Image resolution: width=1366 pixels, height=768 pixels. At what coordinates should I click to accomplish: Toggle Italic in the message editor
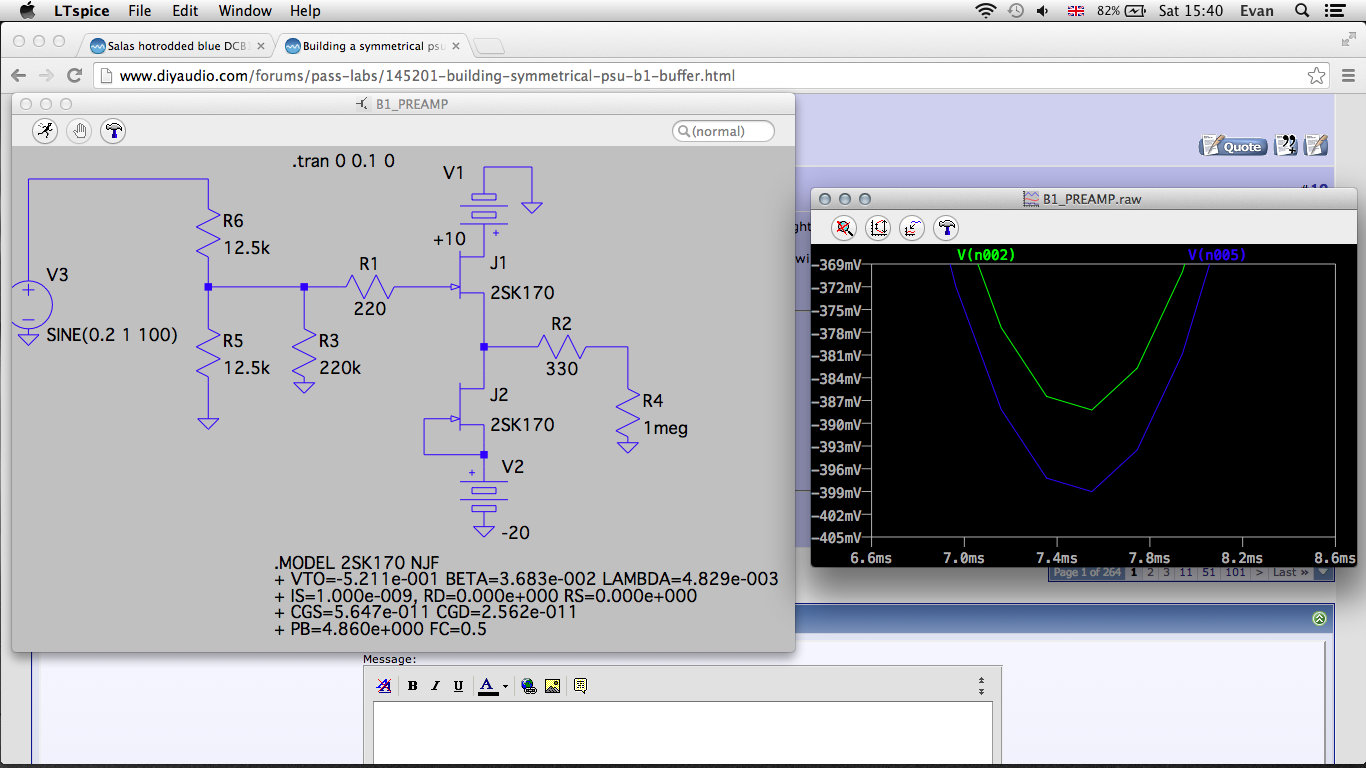click(435, 686)
